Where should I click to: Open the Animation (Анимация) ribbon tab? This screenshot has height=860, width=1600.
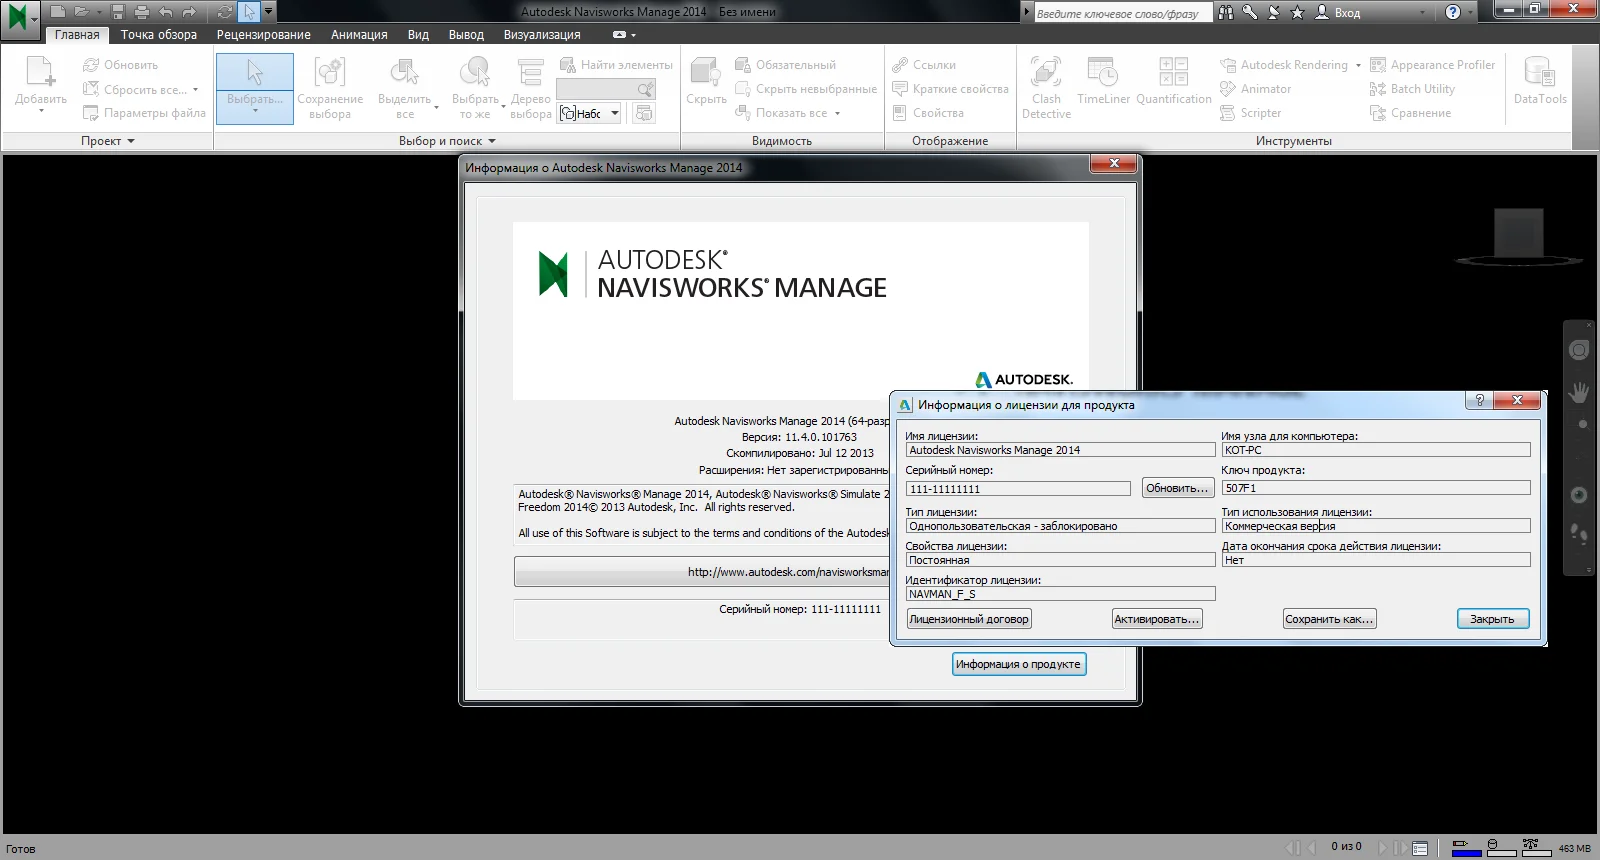(359, 34)
